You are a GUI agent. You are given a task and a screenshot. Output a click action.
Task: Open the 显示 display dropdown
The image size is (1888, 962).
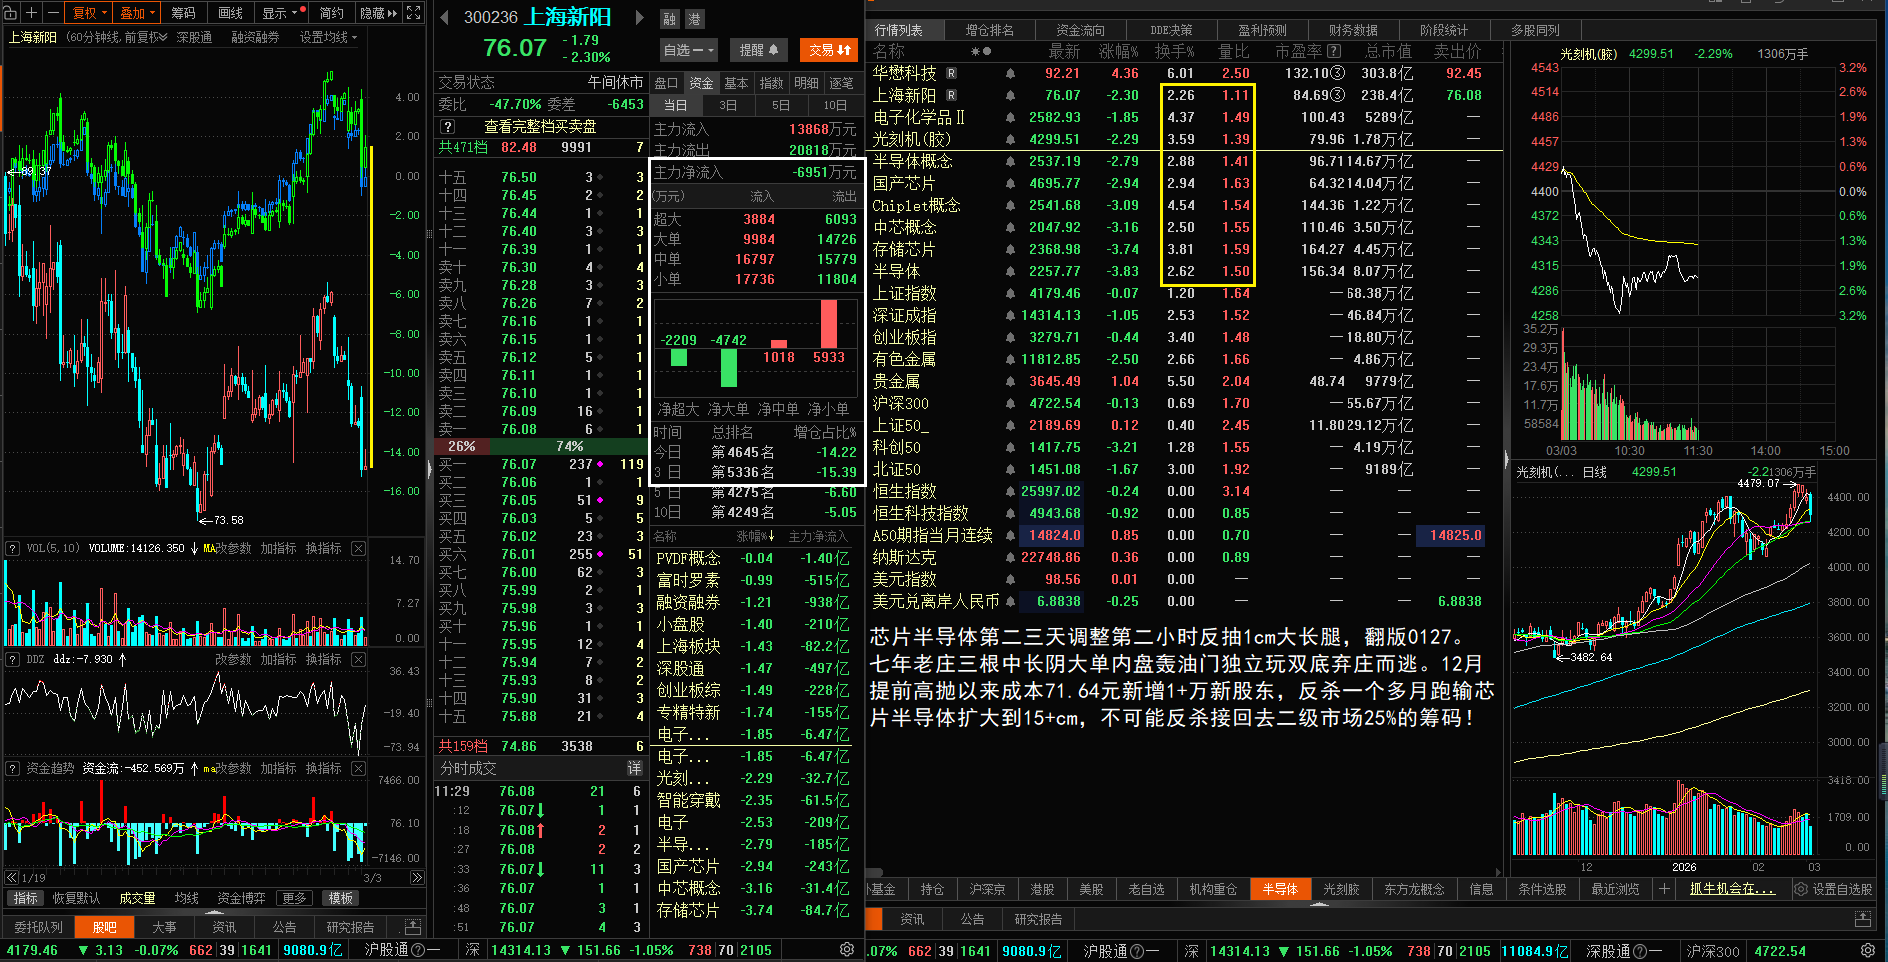coord(281,13)
